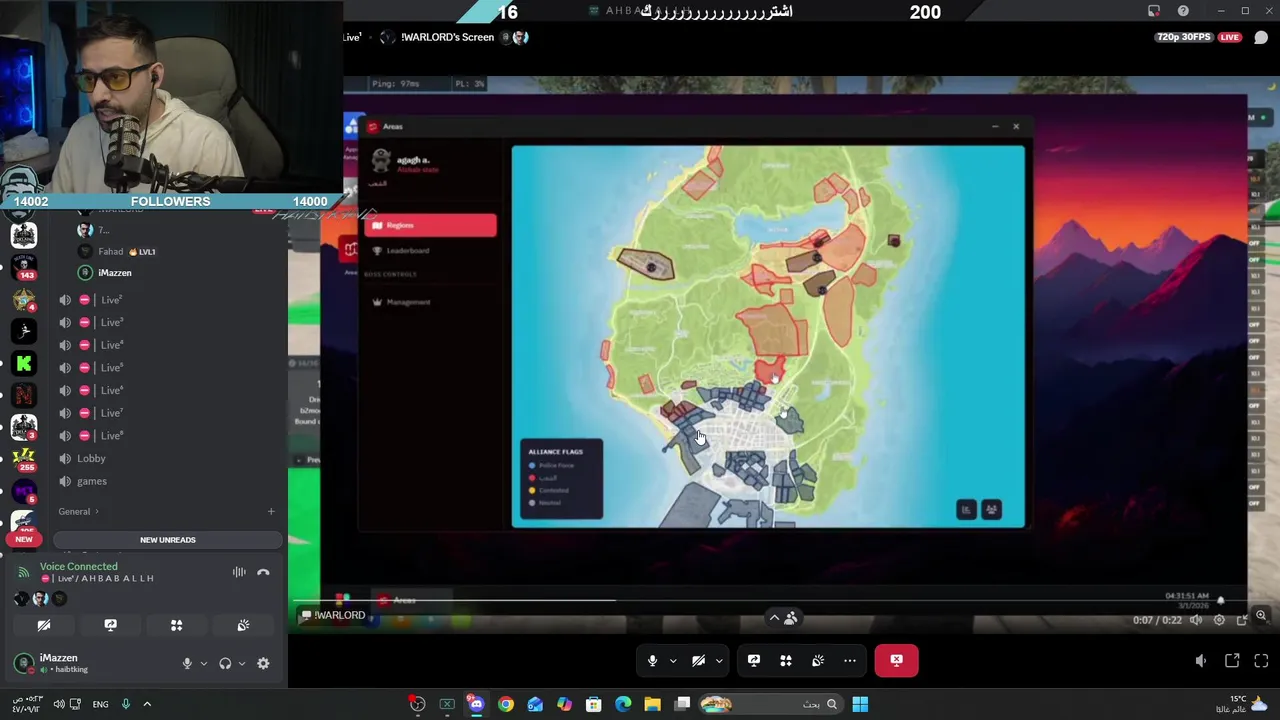Viewport: 1280px width, 720px height.
Task: Open input device dropdown near mic
Action: [203, 663]
